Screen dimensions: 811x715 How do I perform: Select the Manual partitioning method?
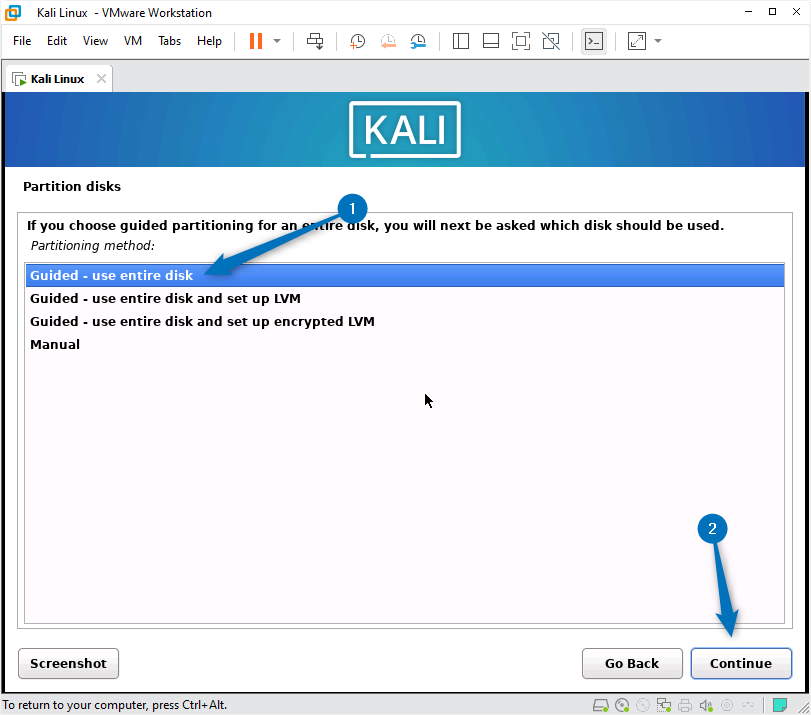click(55, 344)
